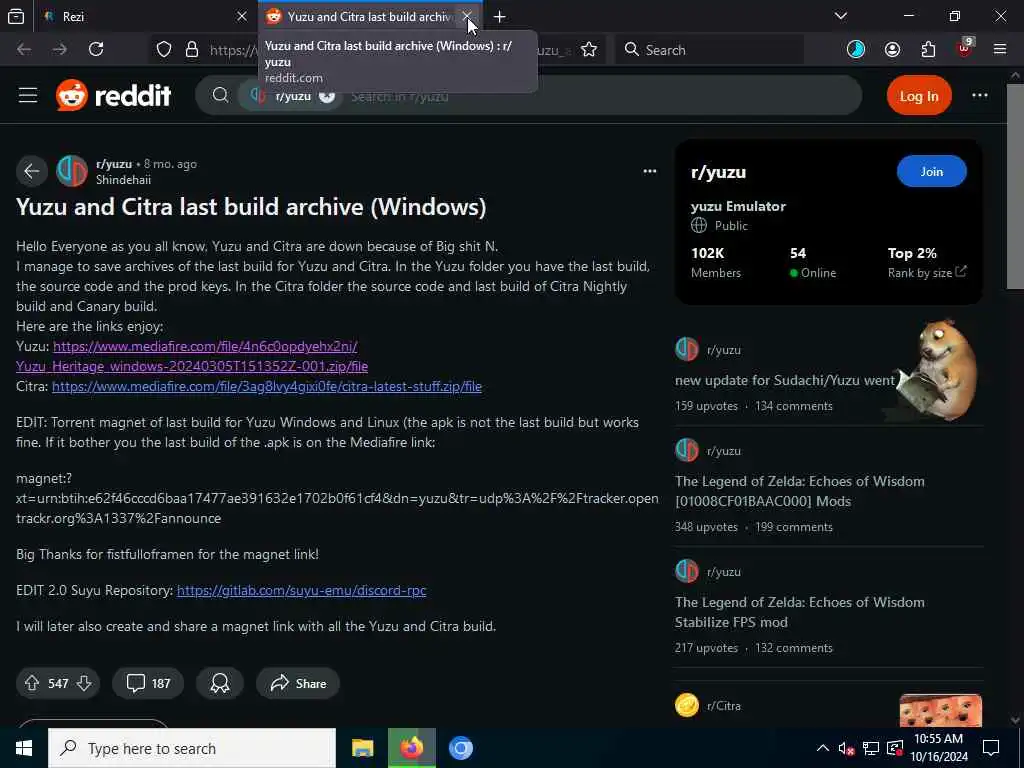
Task: Reload the current page
Action: pos(96,50)
